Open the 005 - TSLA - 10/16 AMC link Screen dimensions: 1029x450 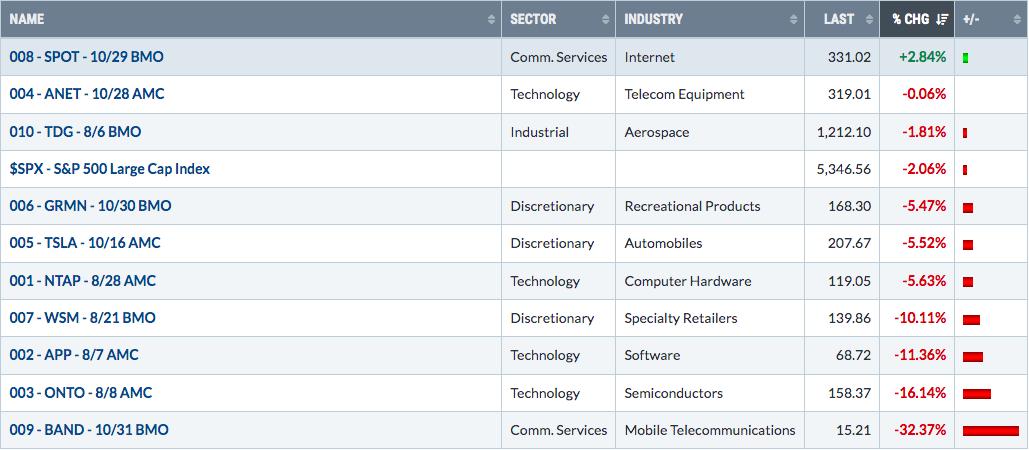pyautogui.click(x=85, y=243)
